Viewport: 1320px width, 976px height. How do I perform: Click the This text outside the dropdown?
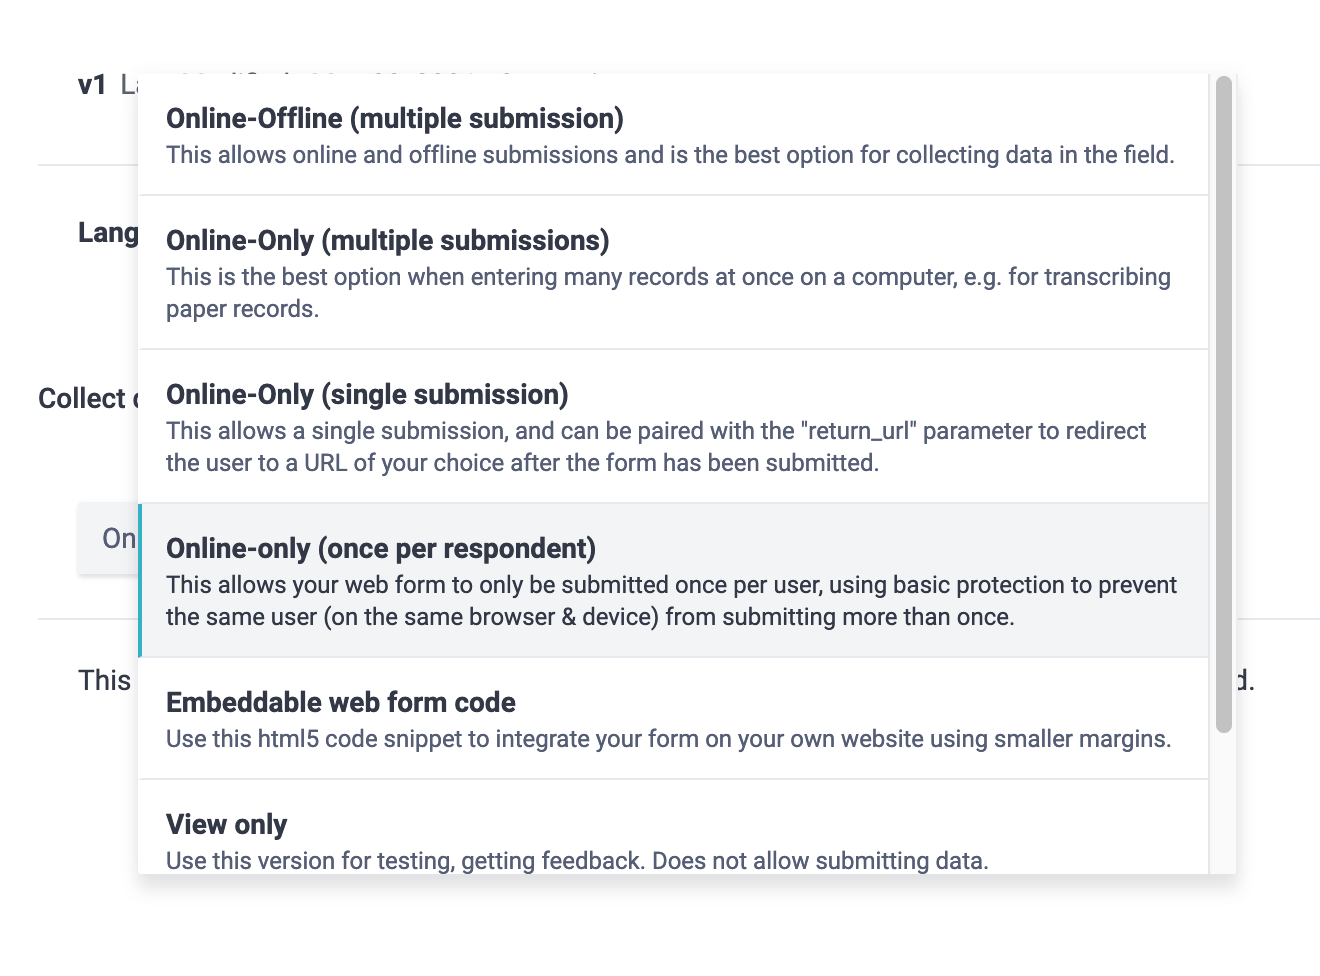pos(102,680)
